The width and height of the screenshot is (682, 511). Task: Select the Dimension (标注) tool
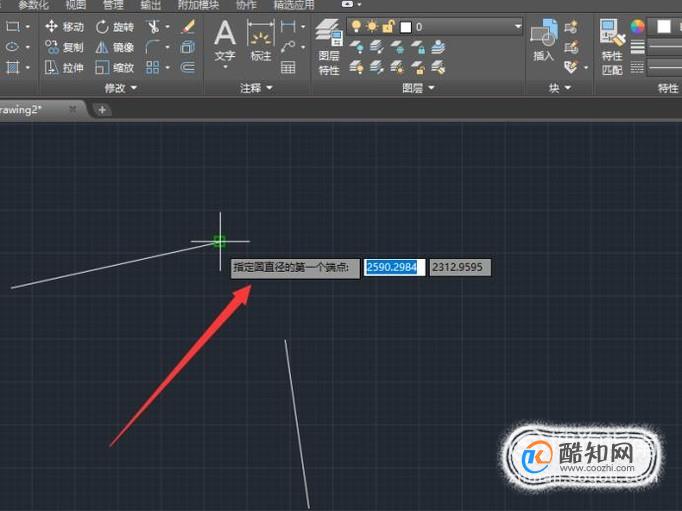pos(261,40)
